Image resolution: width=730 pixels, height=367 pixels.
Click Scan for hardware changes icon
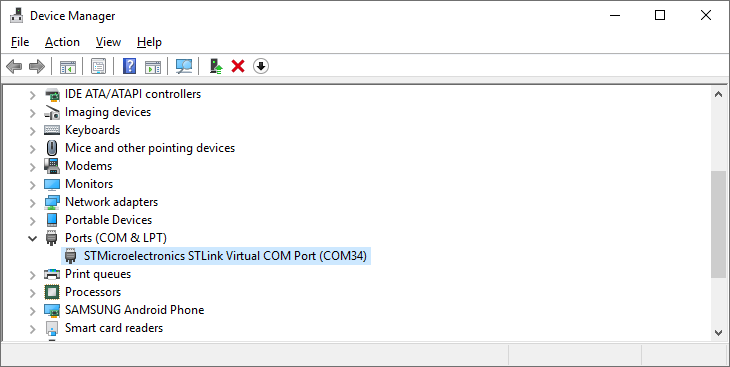click(x=184, y=67)
